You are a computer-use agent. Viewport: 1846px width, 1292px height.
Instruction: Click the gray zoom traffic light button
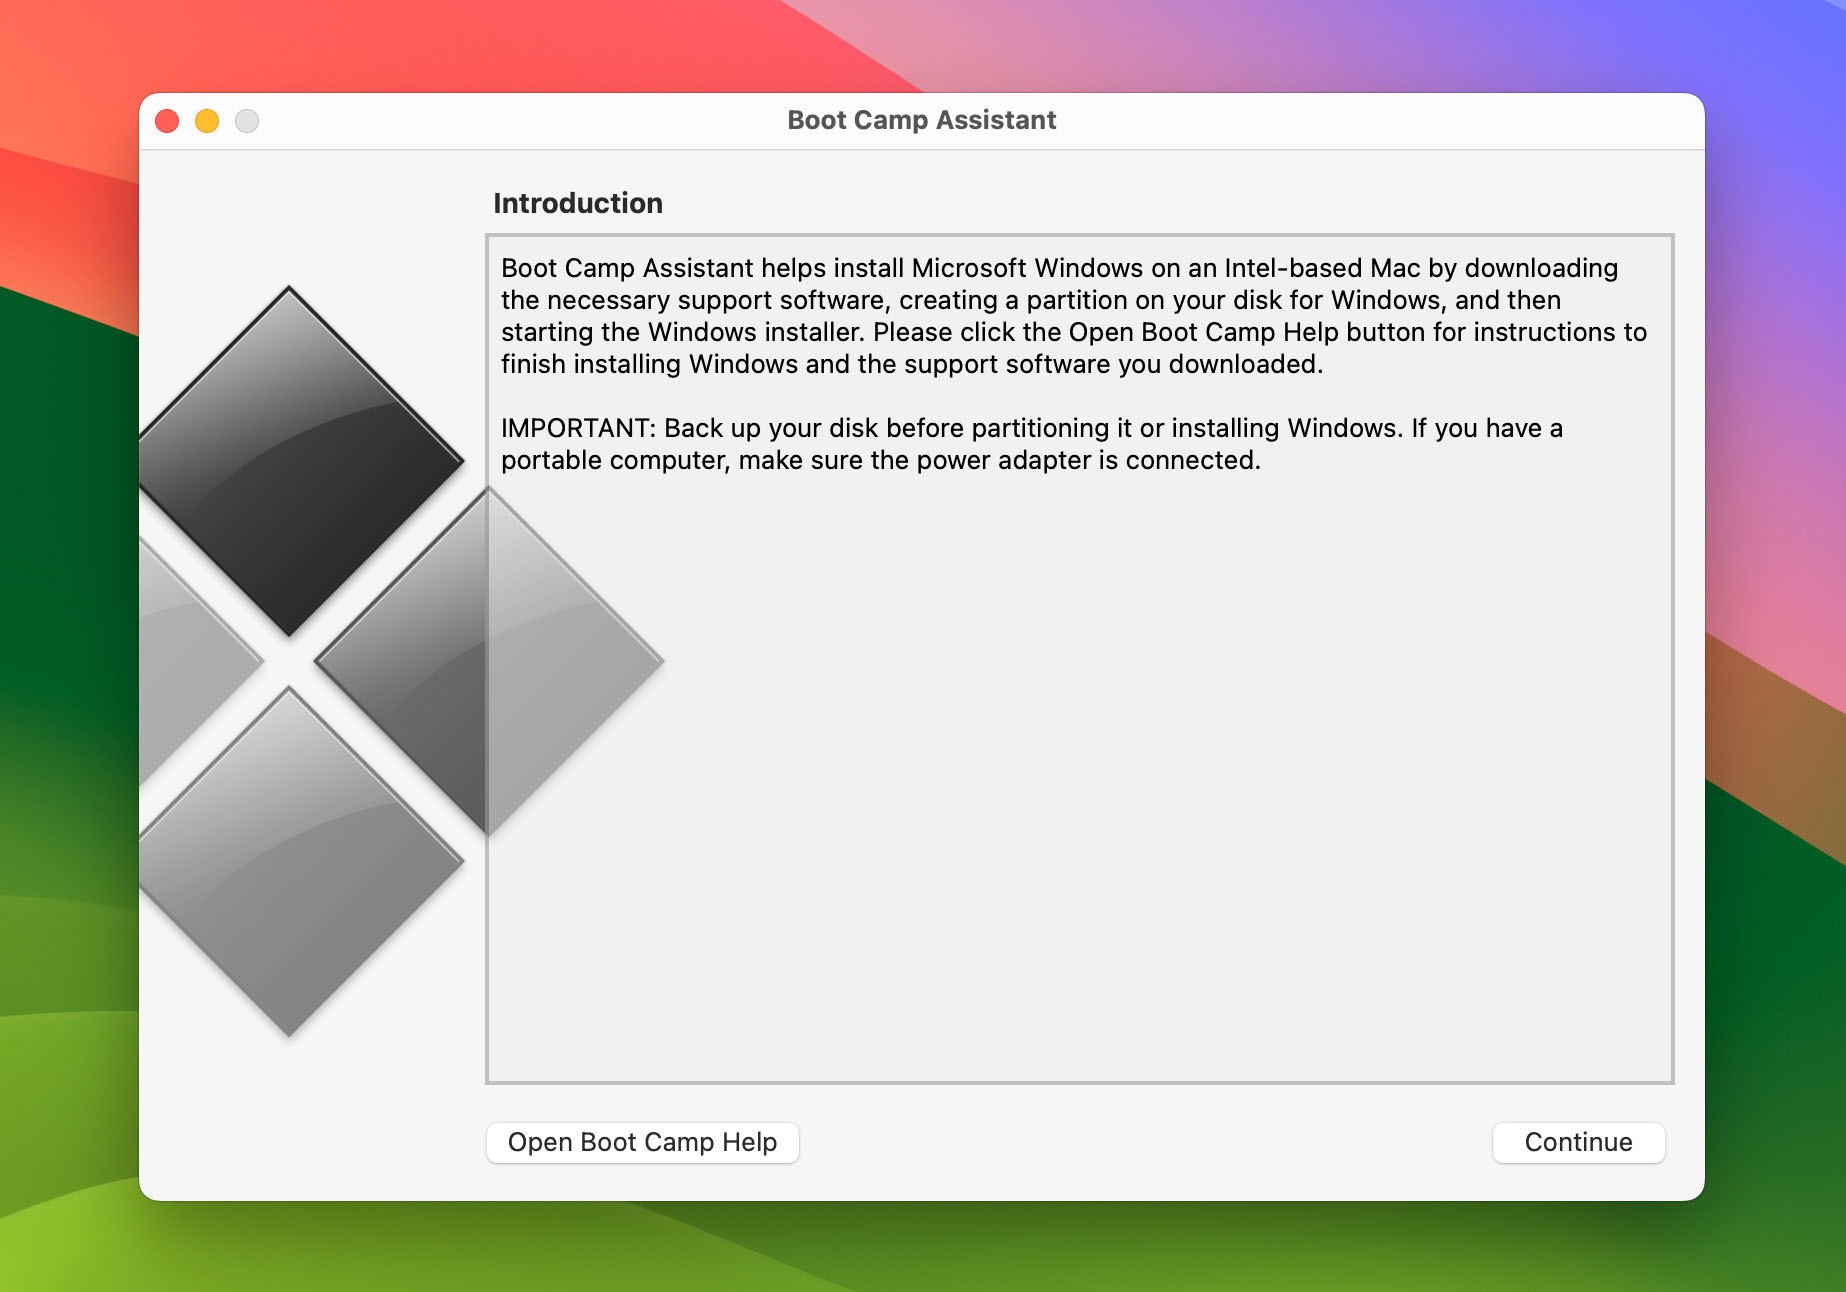tap(246, 120)
